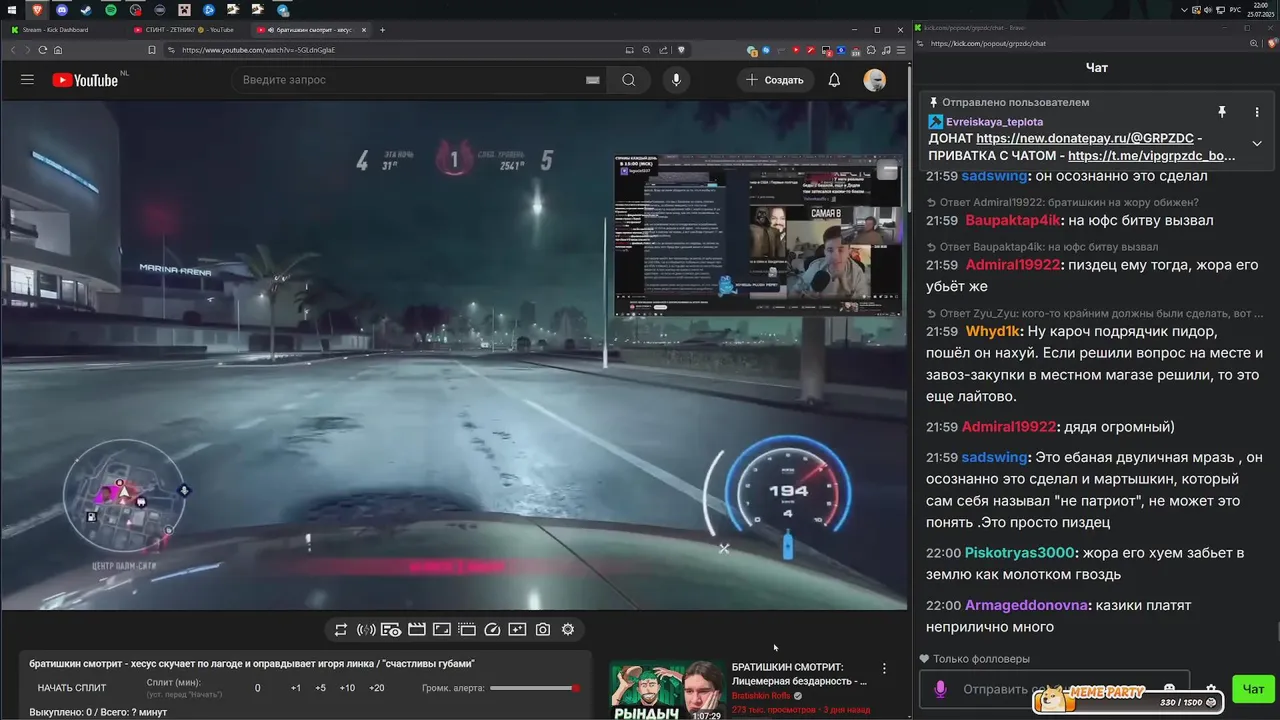Viewport: 1280px width, 720px height.
Task: Click the YouTube search magnifier button
Action: pyautogui.click(x=628, y=80)
